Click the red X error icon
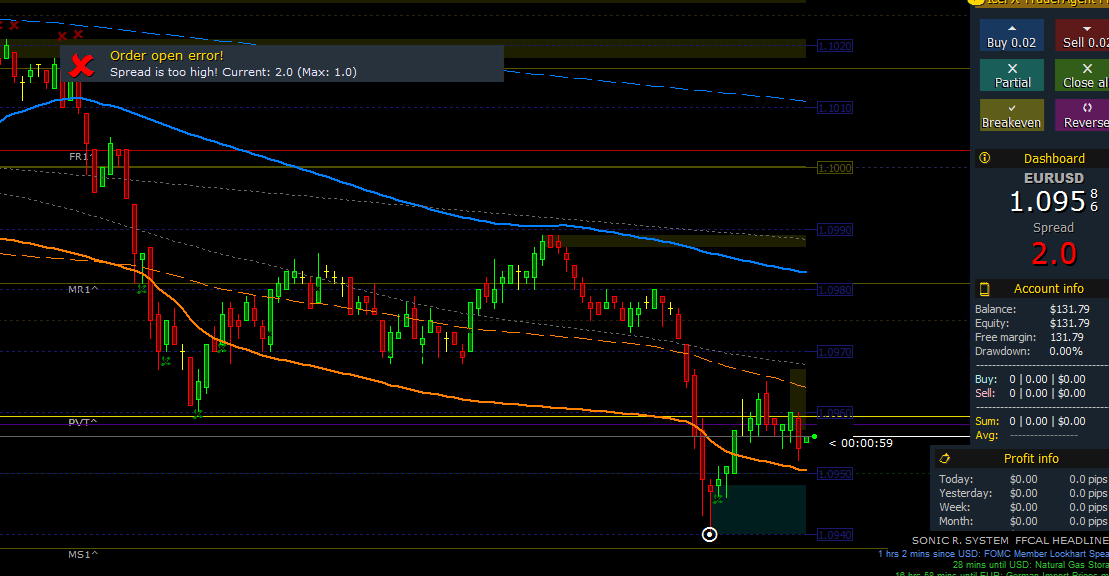Viewport: 1109px width, 576px height. [82, 65]
